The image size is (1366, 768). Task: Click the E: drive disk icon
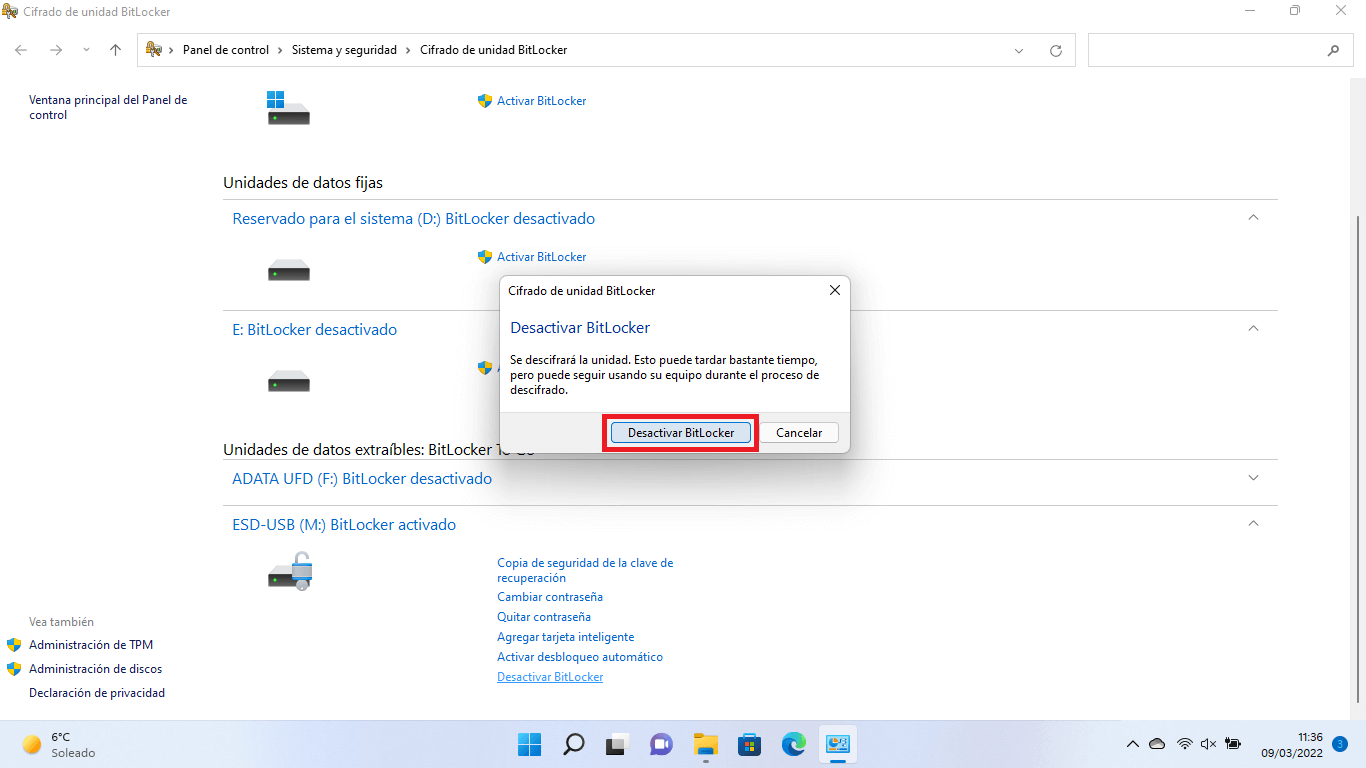[x=289, y=381]
